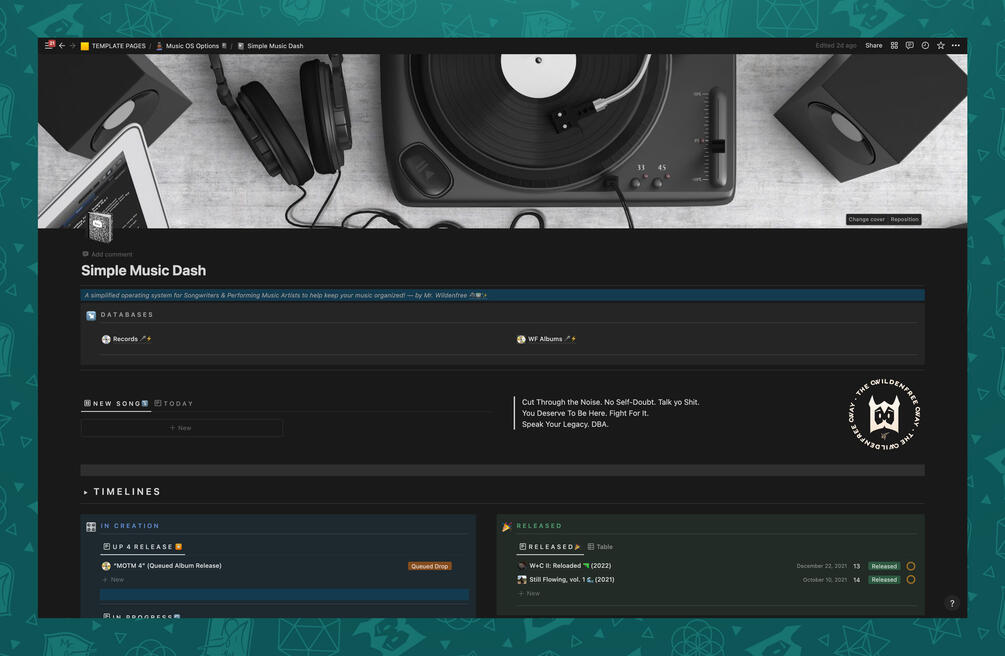Screen dimensions: 1005x656
Task: Open the MOTM 4 queued album entry
Action: [167, 566]
